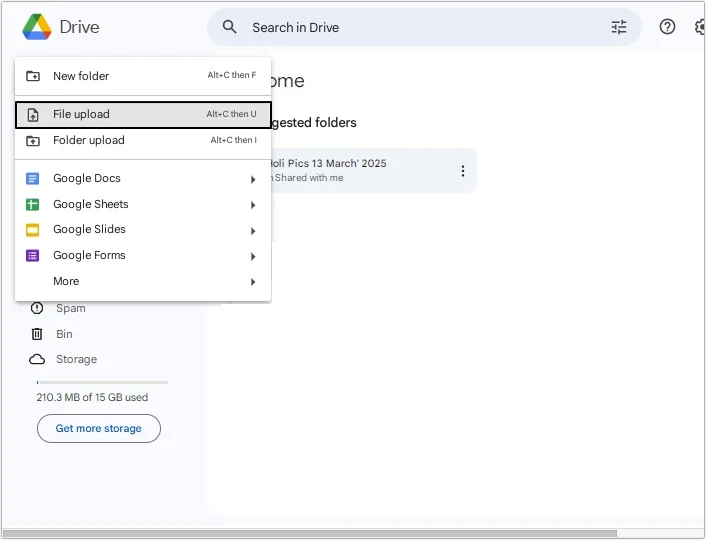Expand the Google Slides submenu arrow

point(253,231)
